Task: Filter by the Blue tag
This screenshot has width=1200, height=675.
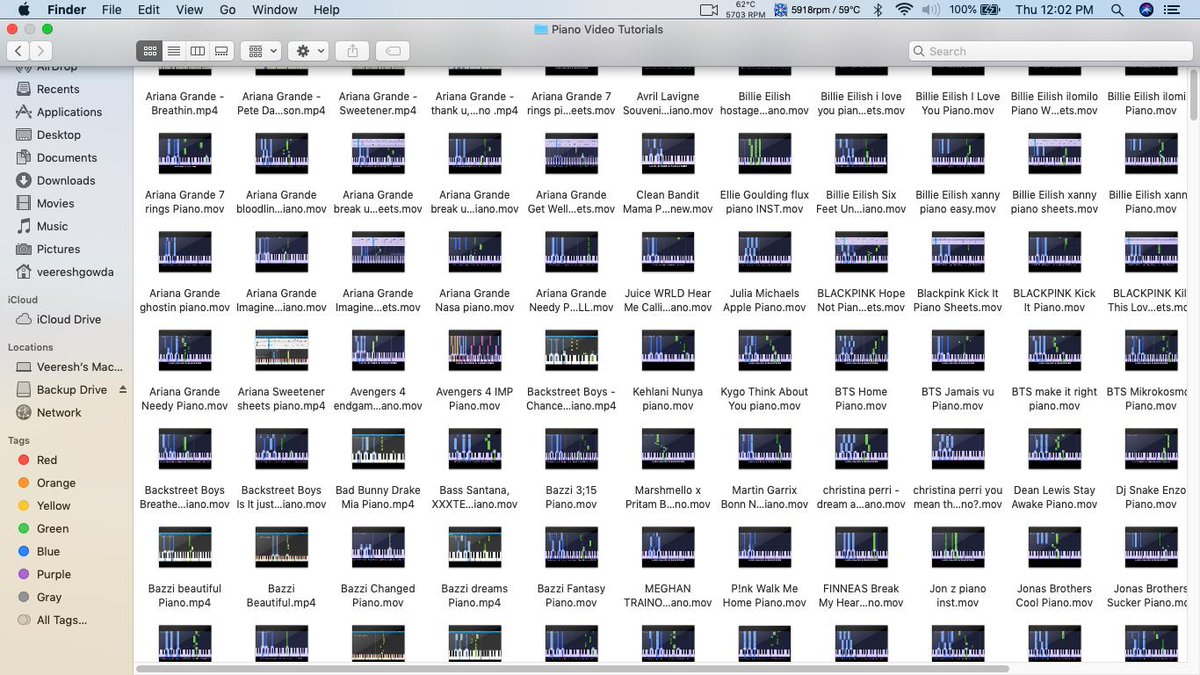Action: click(48, 552)
